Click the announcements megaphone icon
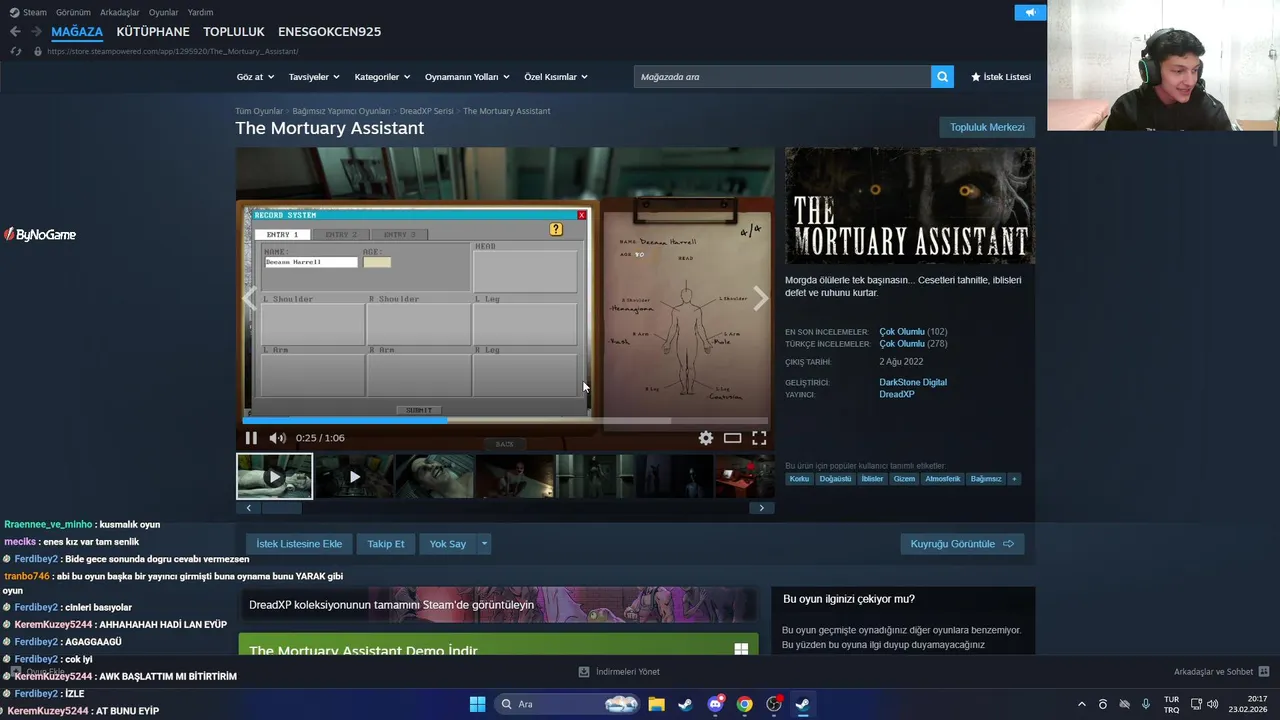 1029,12
